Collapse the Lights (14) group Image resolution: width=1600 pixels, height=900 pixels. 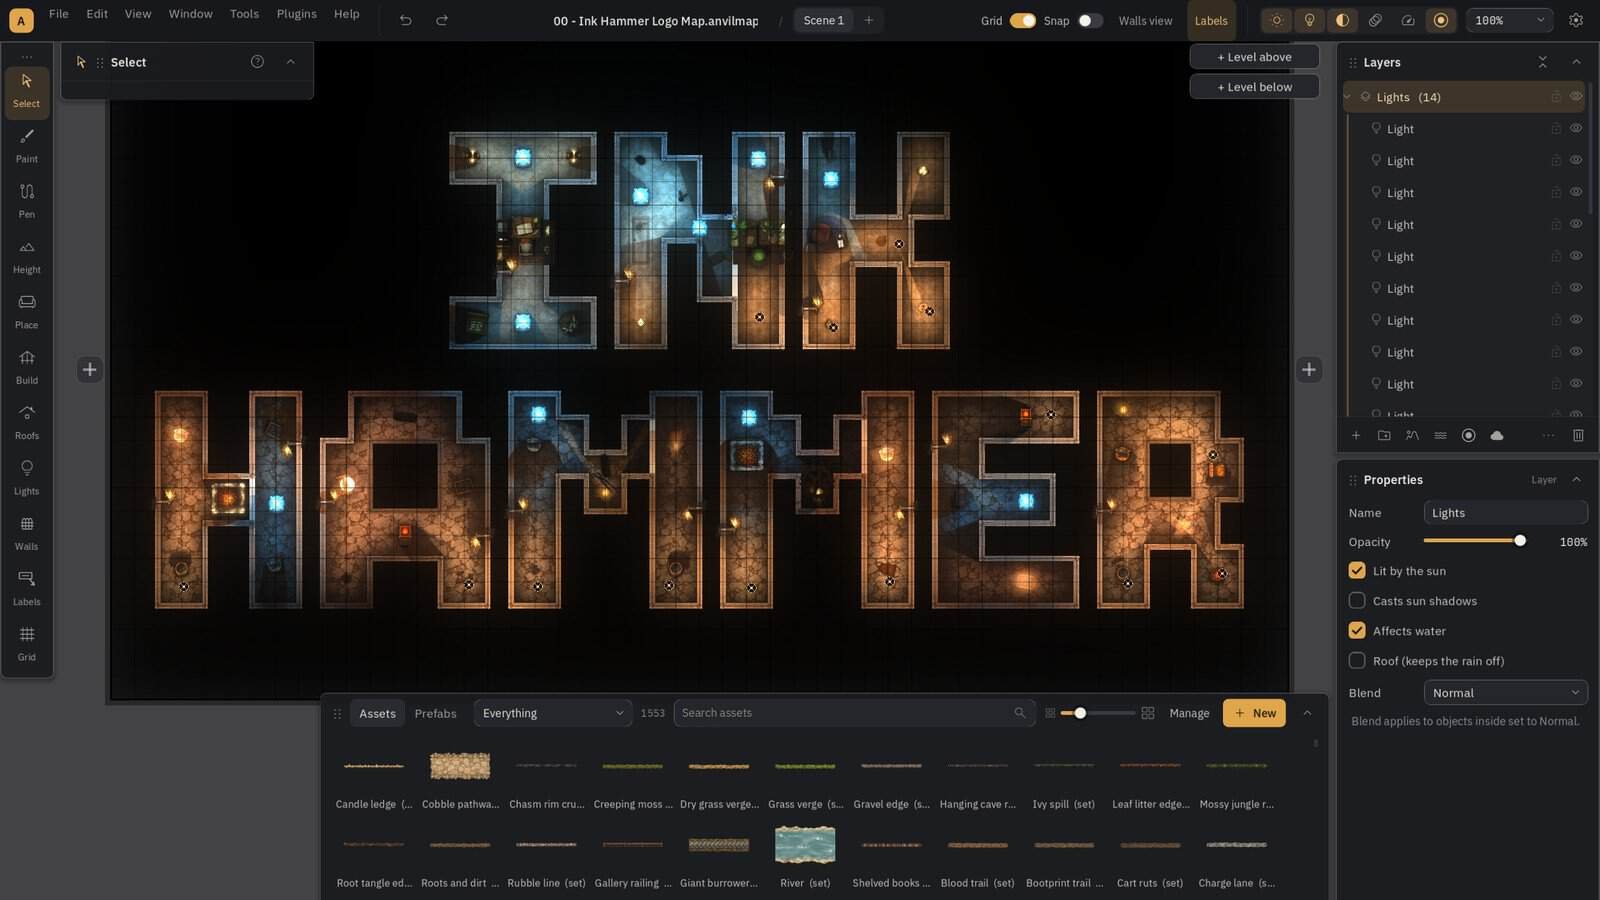pos(1348,97)
